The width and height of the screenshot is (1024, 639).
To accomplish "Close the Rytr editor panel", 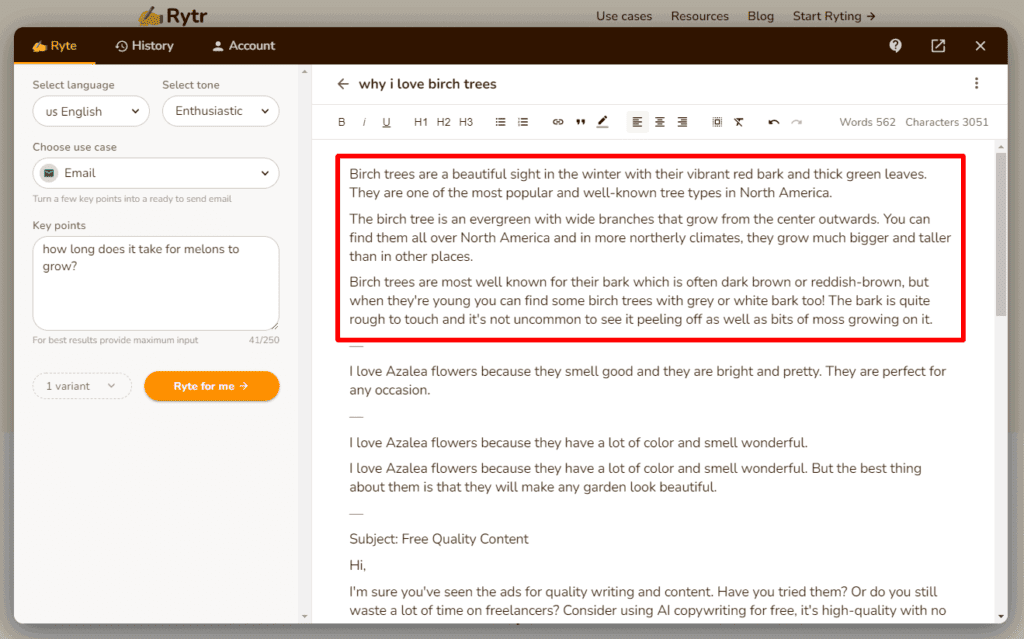I will (980, 46).
